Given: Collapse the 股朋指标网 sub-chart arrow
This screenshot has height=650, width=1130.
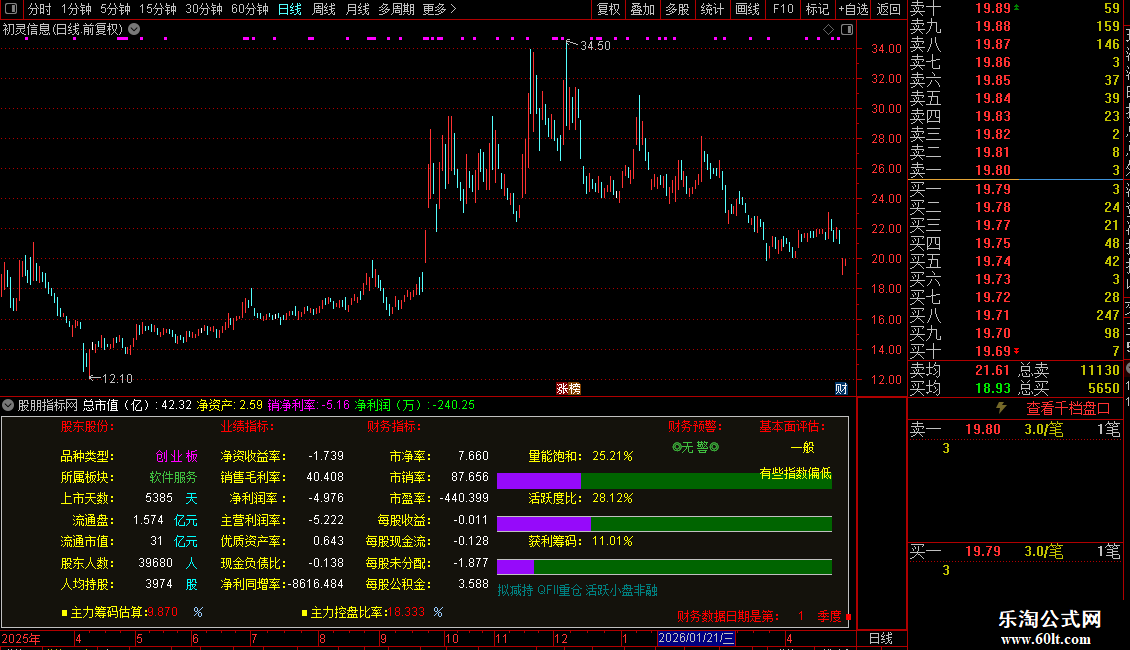Looking at the screenshot, I should coord(8,405).
